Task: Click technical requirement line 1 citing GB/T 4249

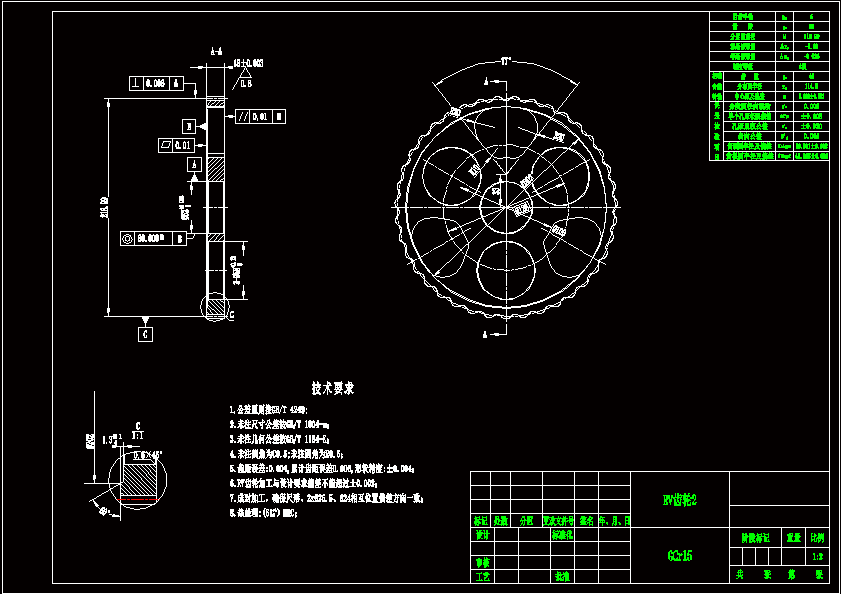Action: [x=268, y=410]
